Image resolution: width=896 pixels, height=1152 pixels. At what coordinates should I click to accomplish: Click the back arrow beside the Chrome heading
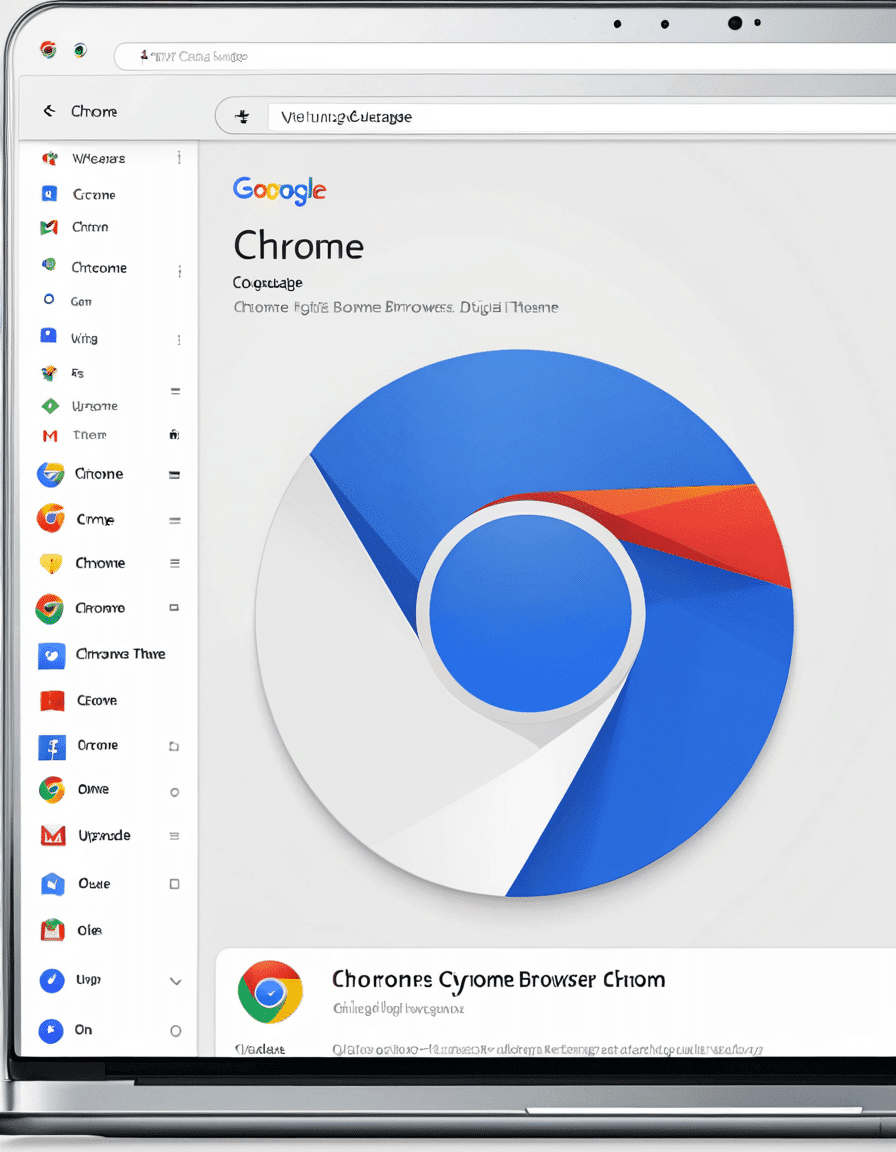(x=49, y=111)
